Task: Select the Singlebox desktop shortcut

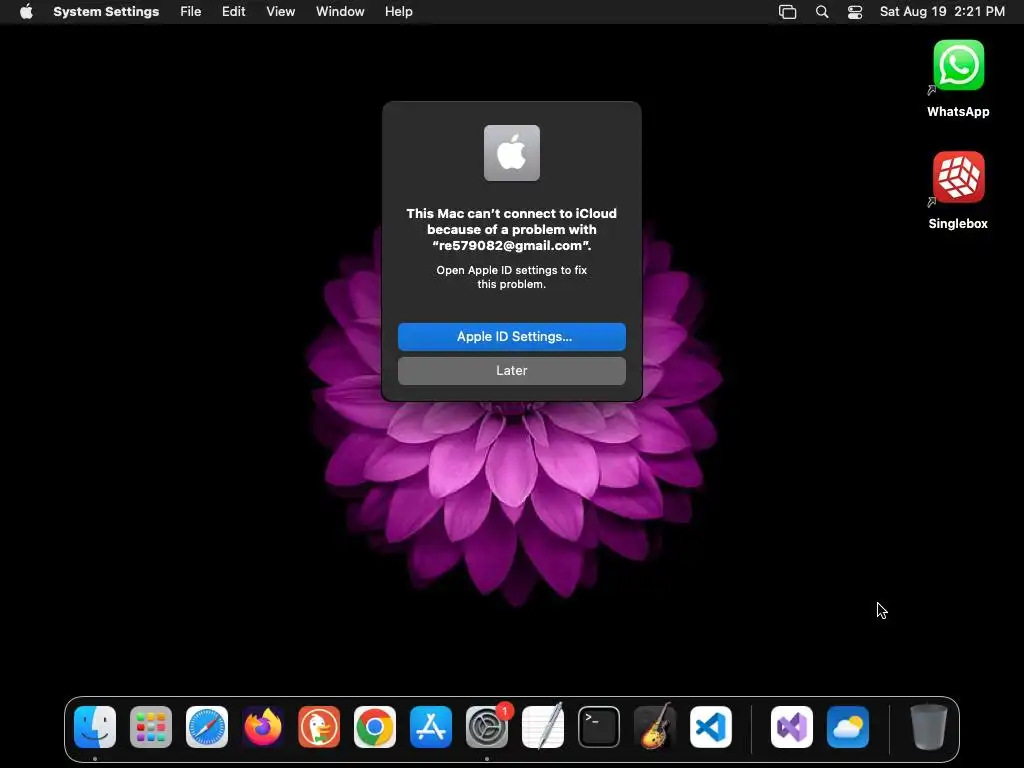Action: (958, 191)
